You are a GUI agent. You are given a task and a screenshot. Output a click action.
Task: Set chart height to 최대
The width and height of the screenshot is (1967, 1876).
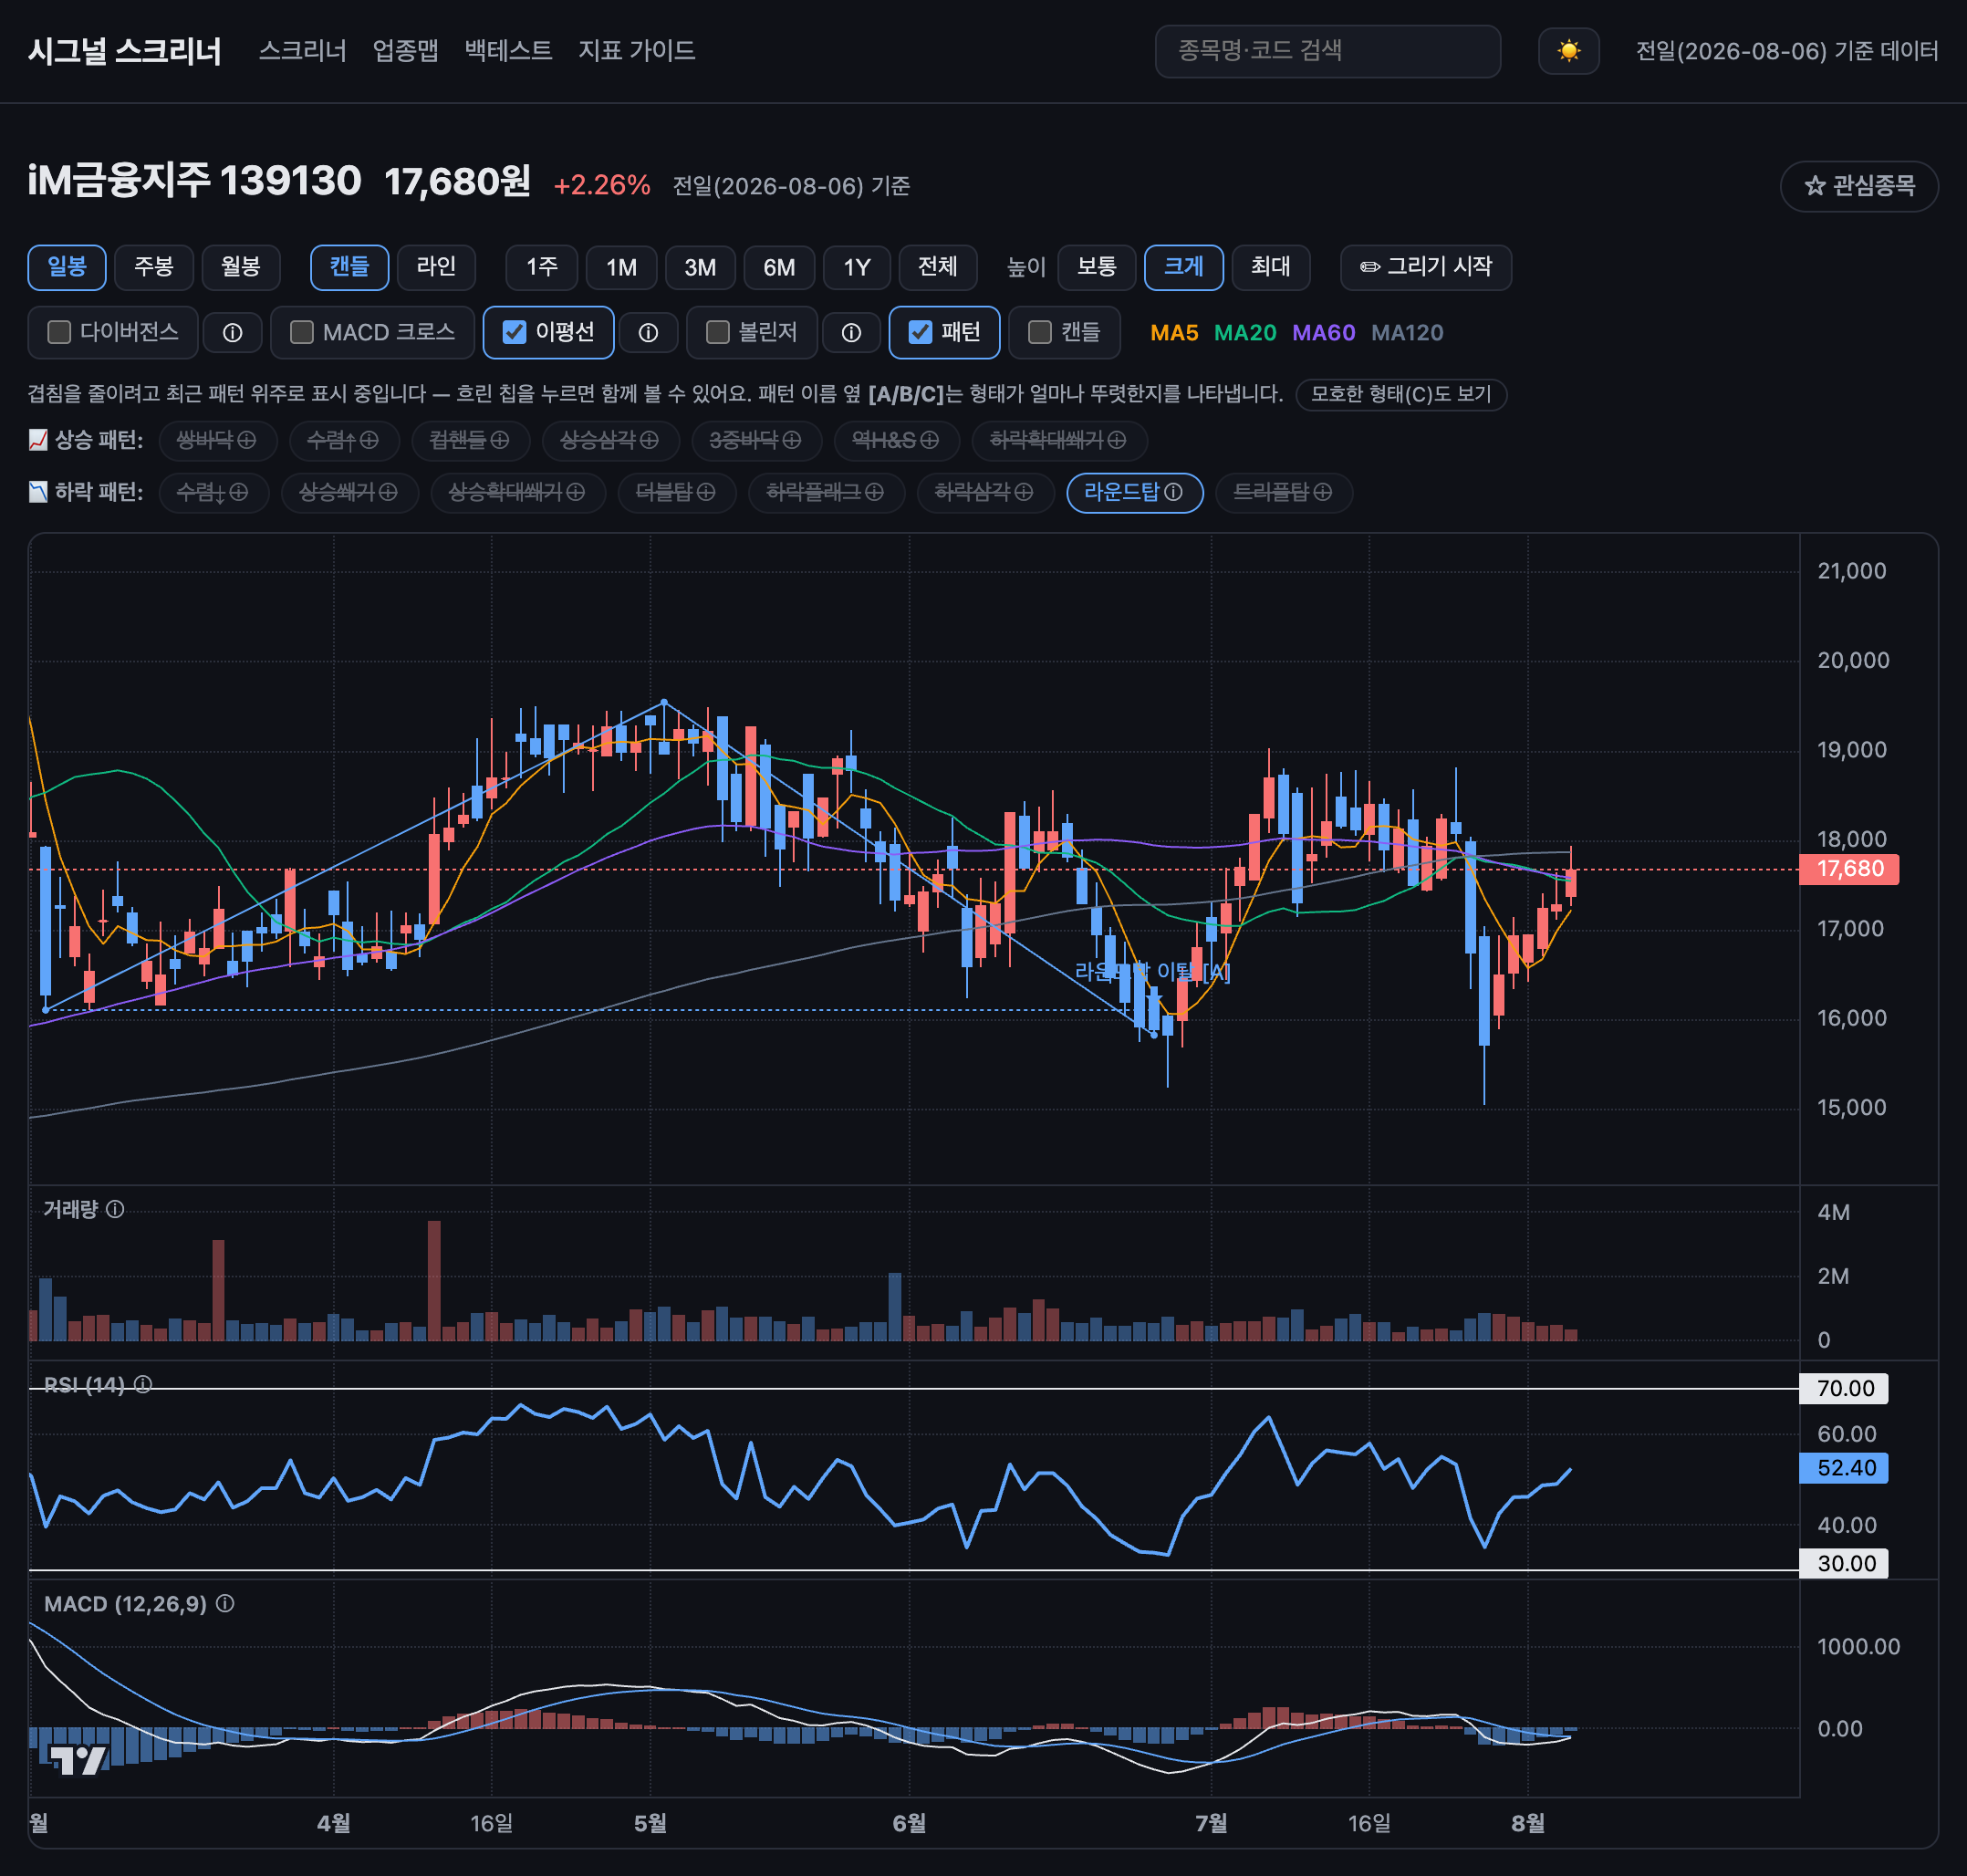pyautogui.click(x=1271, y=267)
